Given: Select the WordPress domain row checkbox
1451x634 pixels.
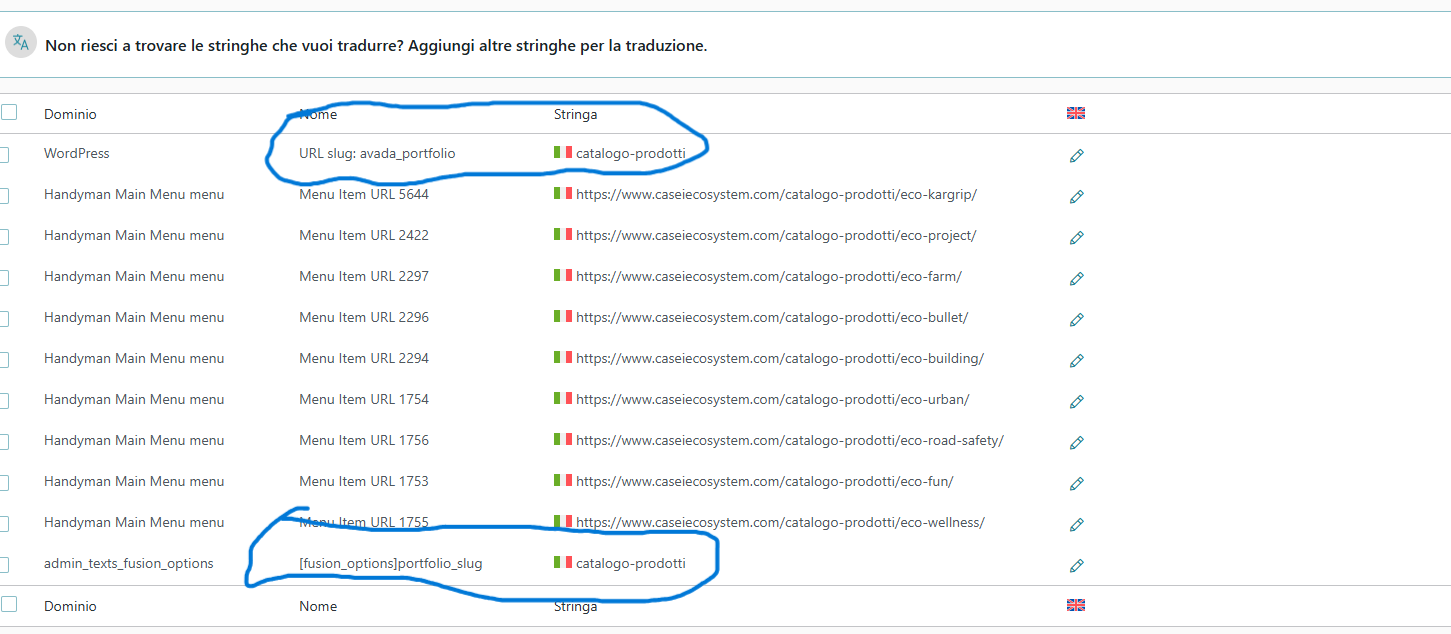Looking at the screenshot, I should [x=4, y=155].
